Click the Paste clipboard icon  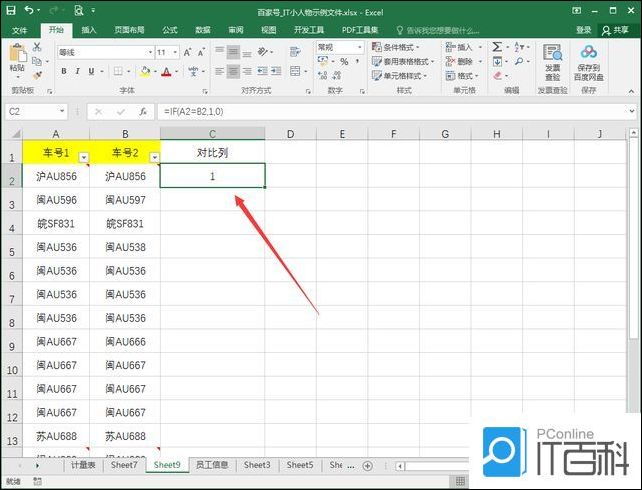click(17, 53)
